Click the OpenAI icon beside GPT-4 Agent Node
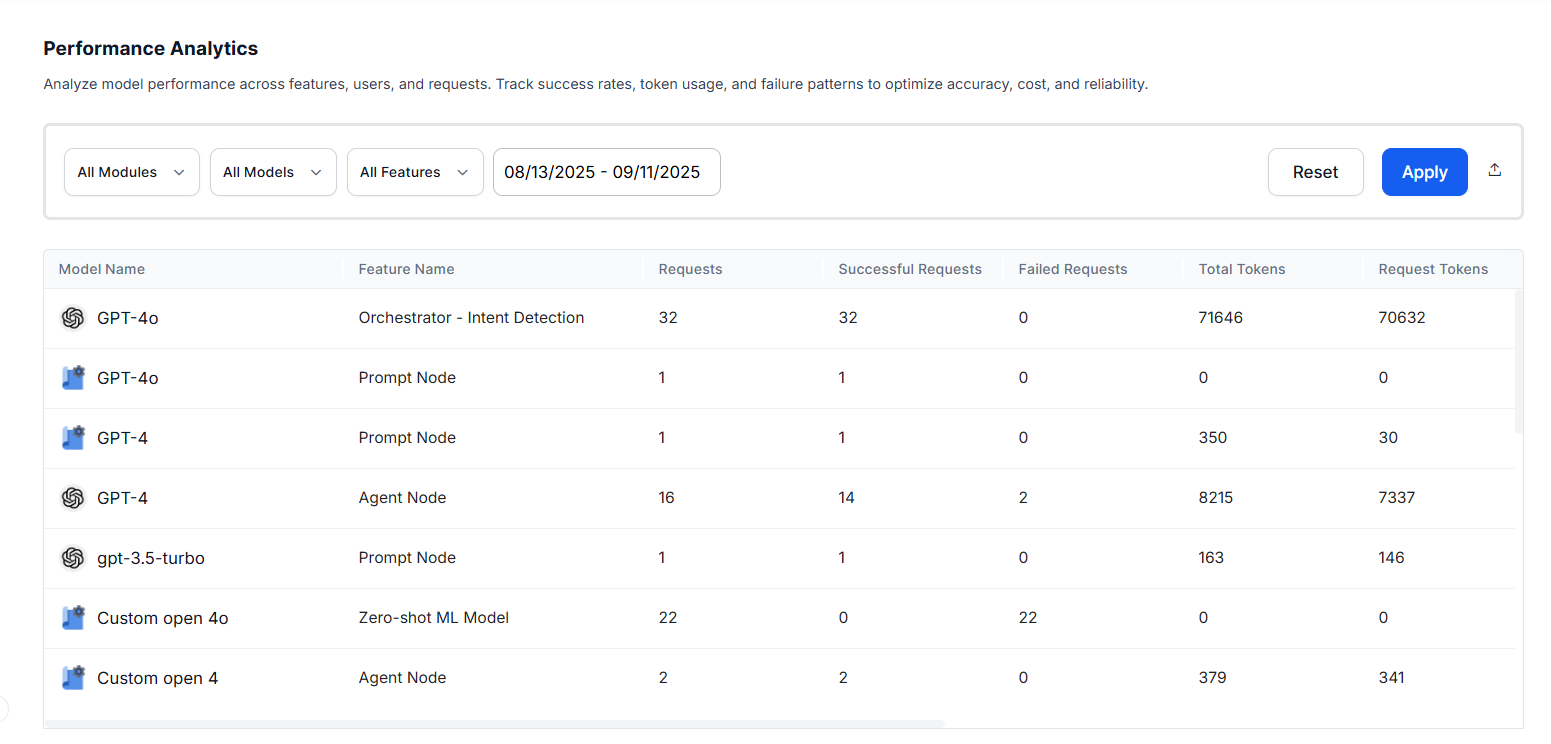Viewport: 1551px width, 744px height. [73, 497]
